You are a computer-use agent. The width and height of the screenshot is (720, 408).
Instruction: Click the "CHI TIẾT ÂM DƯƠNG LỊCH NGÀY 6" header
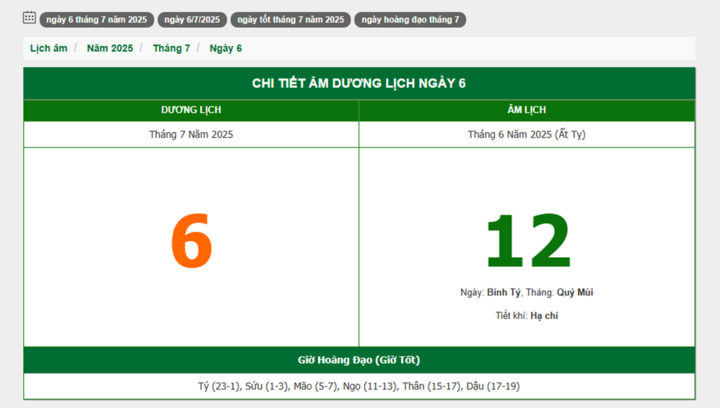359,83
